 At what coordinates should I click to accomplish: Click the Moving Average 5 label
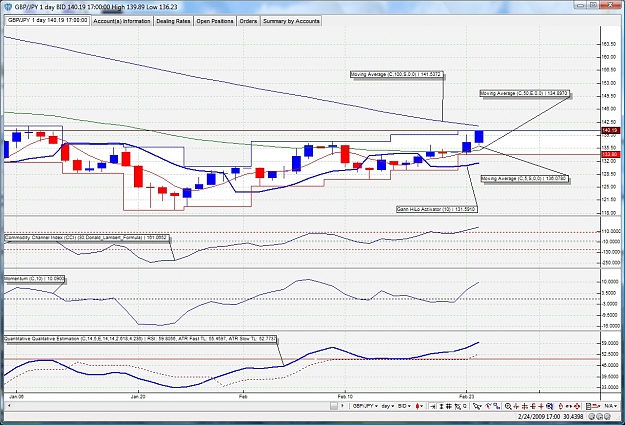coord(525,179)
